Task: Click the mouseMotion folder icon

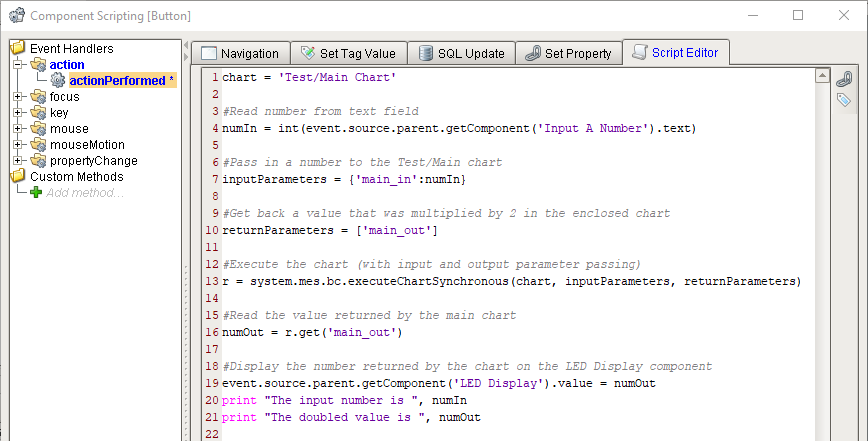Action: pos(38,145)
